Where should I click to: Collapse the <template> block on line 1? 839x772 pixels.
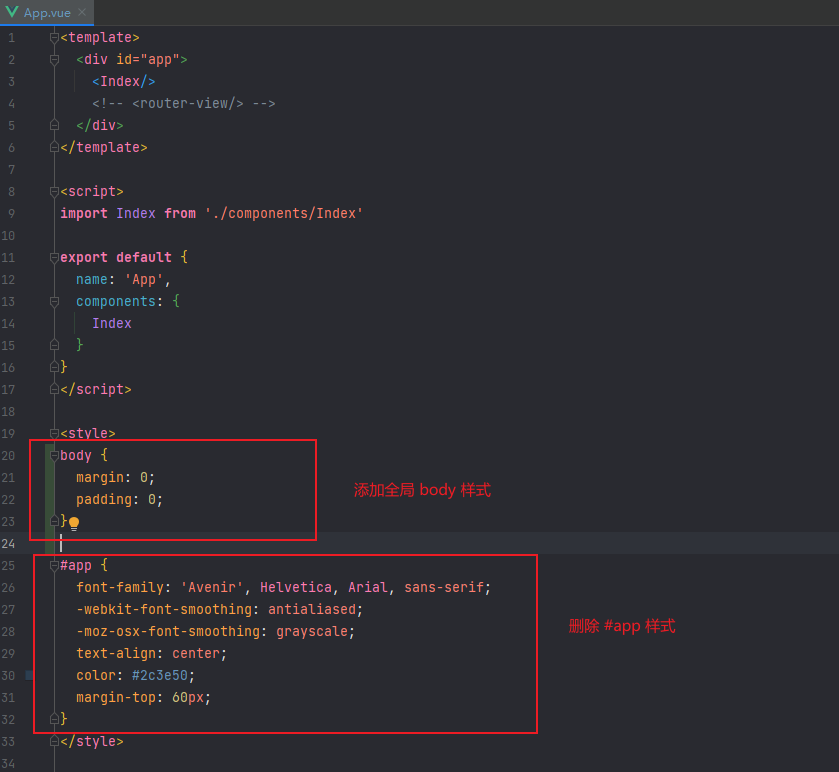(54, 37)
